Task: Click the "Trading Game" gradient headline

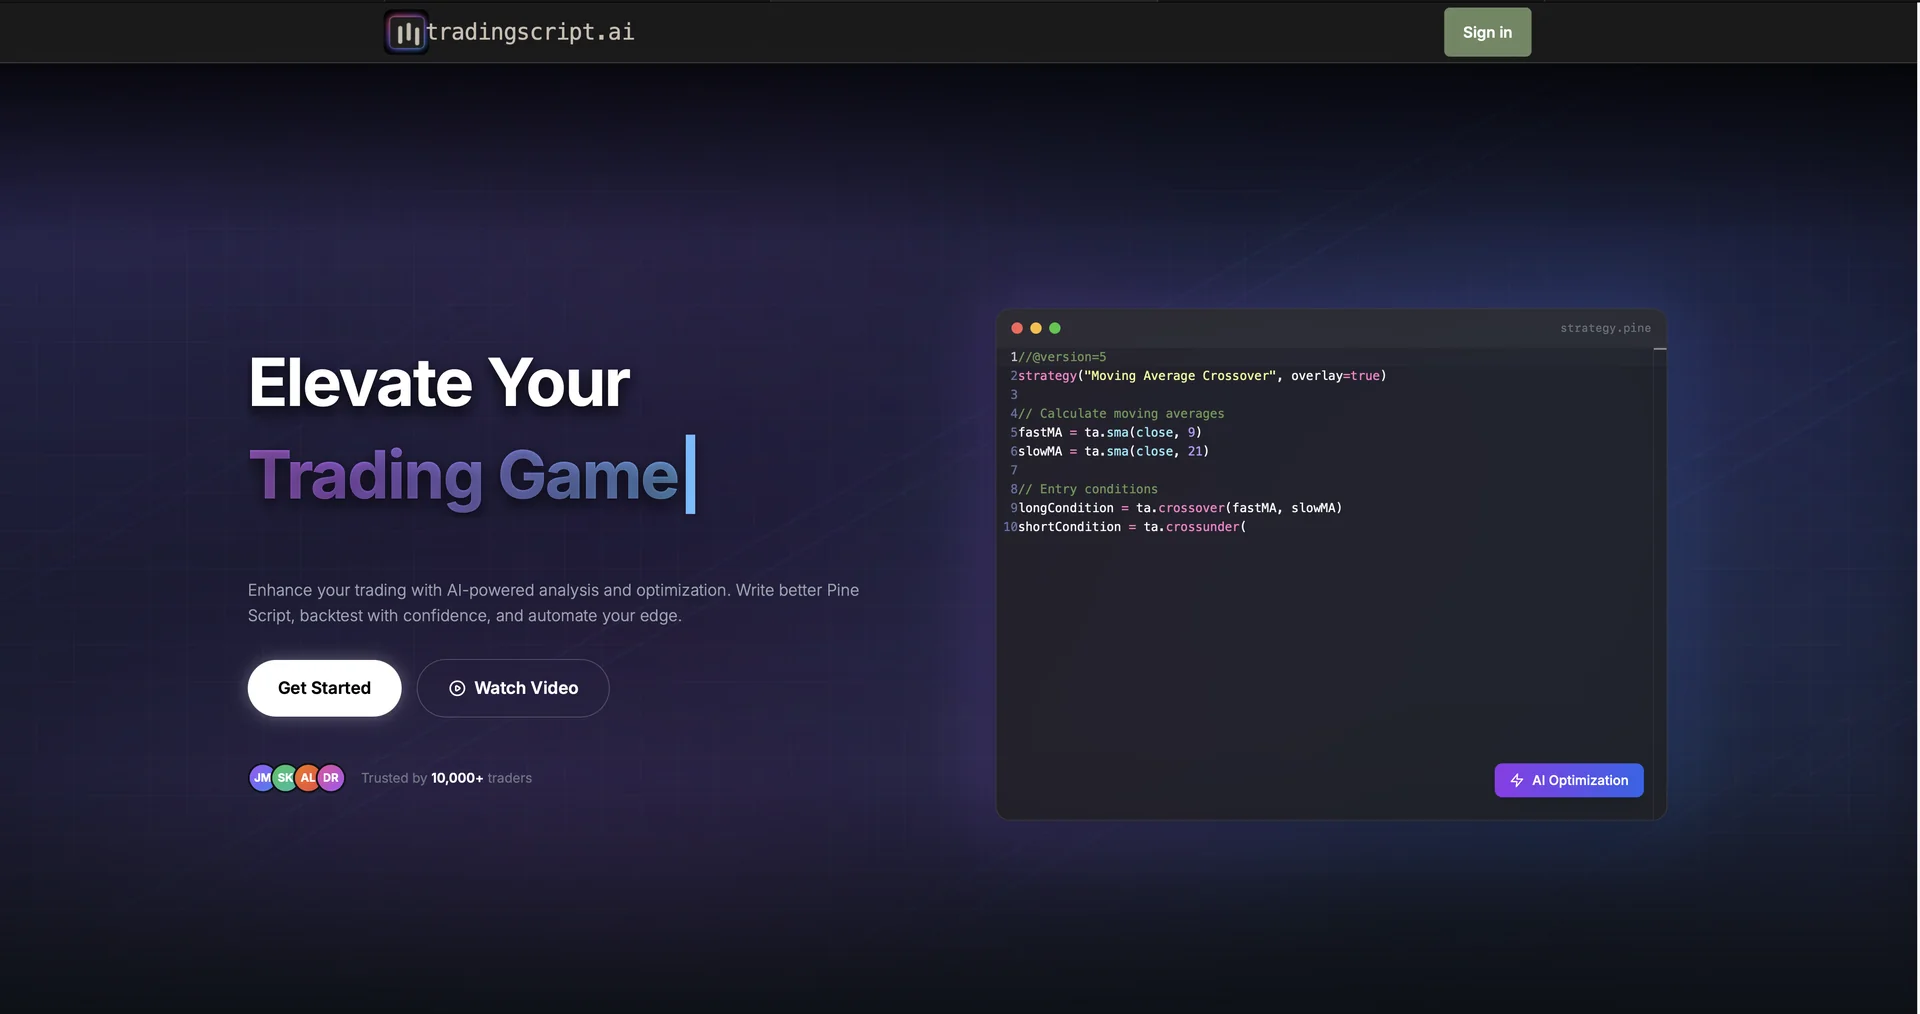Action: pos(464,475)
